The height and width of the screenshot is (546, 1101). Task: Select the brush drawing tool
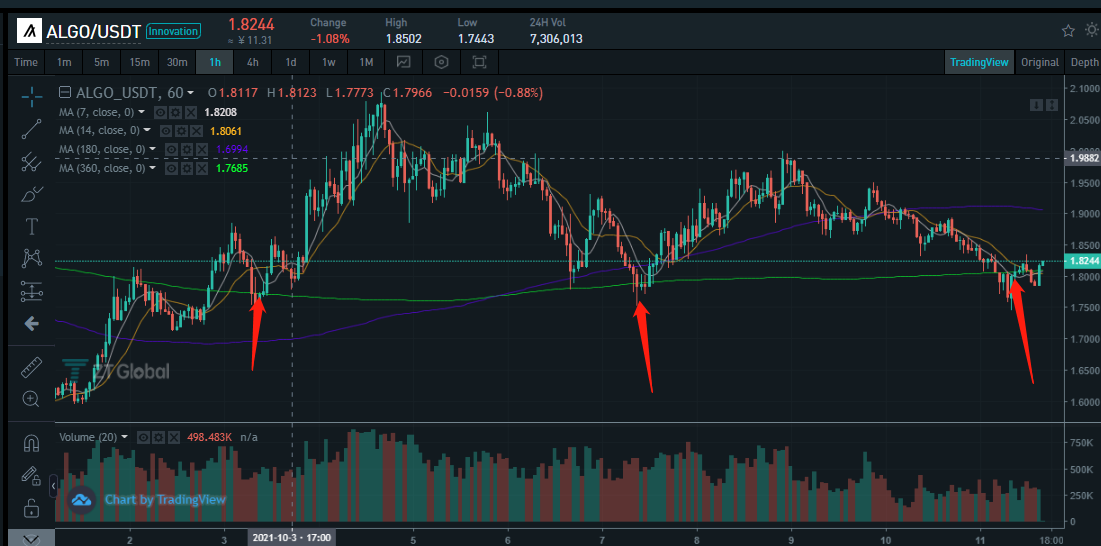[x=31, y=194]
